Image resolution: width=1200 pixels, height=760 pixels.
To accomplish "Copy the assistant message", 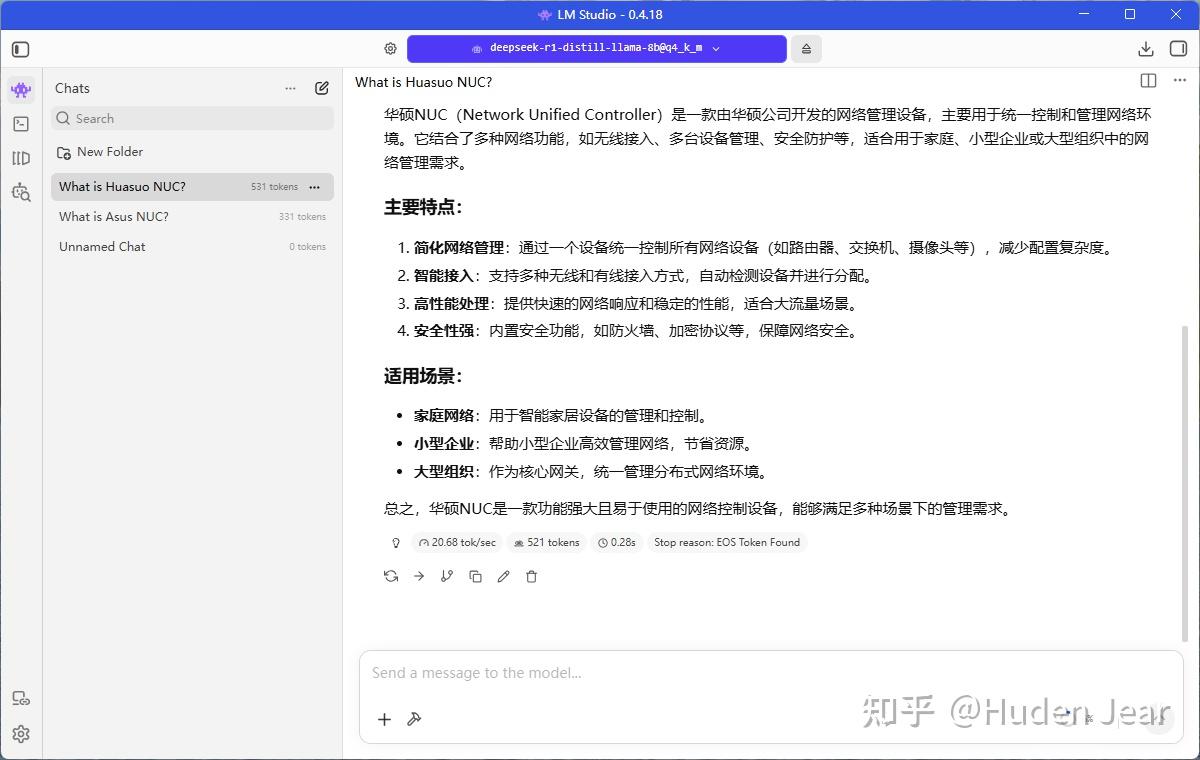I will click(475, 576).
